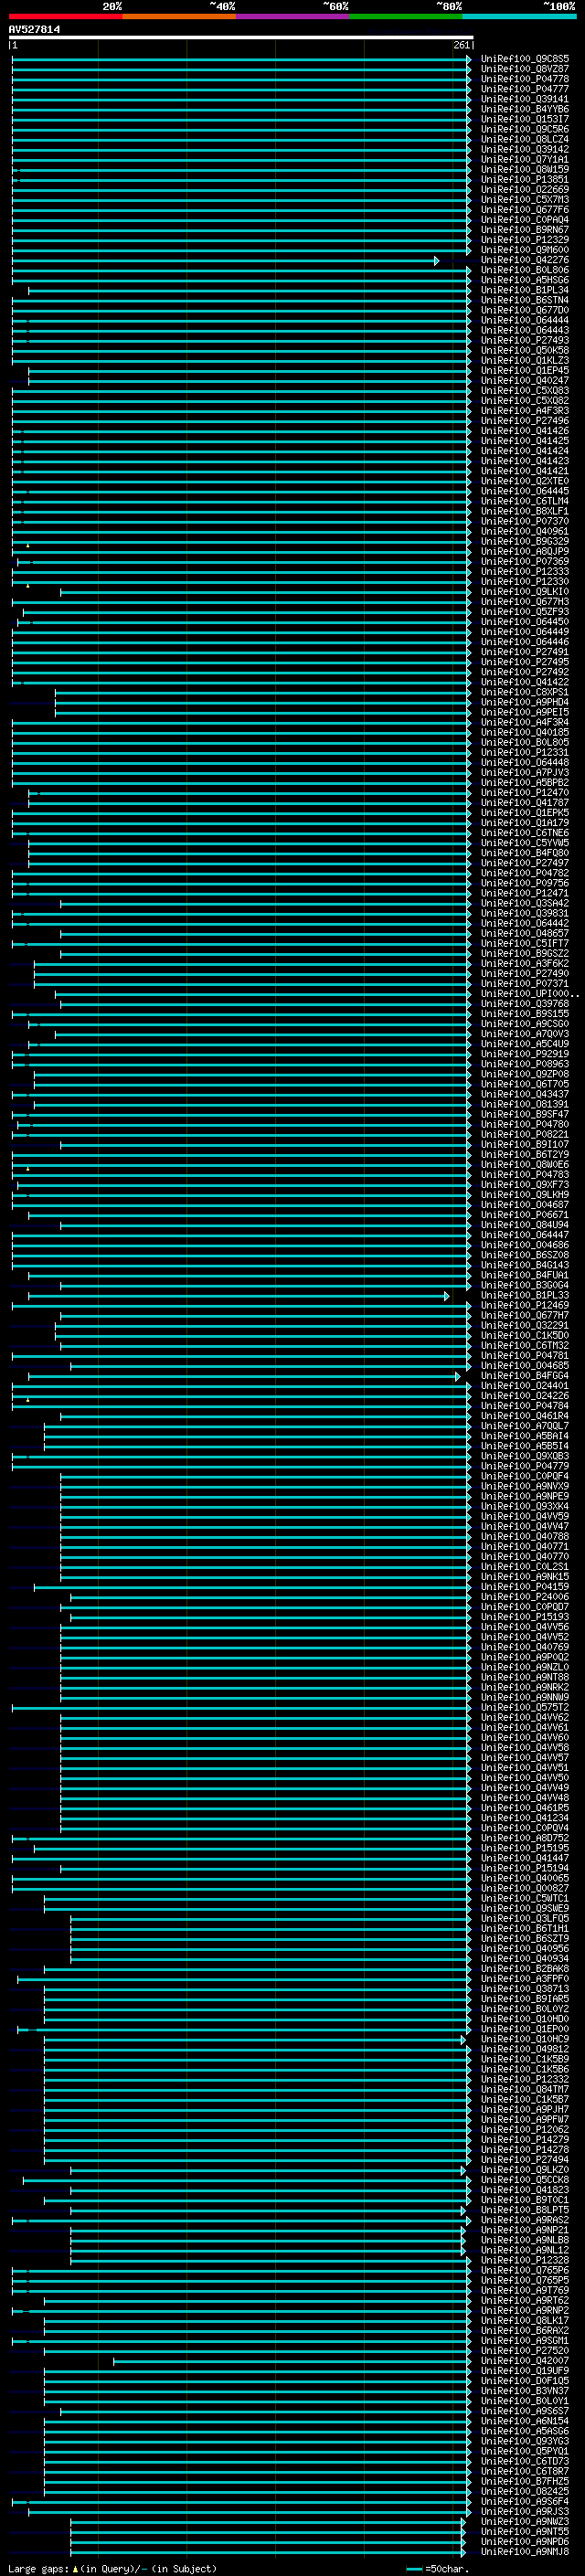Select the query name AV527814
The height and width of the screenshot is (2576, 585).
(34, 29)
